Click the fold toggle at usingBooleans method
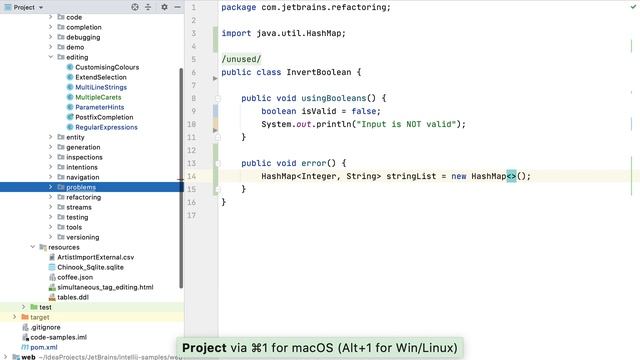 [218, 98]
